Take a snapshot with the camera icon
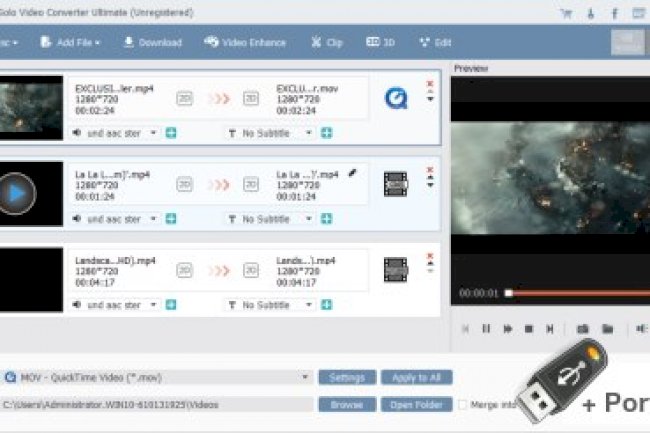The width and height of the screenshot is (650, 433). tap(582, 328)
